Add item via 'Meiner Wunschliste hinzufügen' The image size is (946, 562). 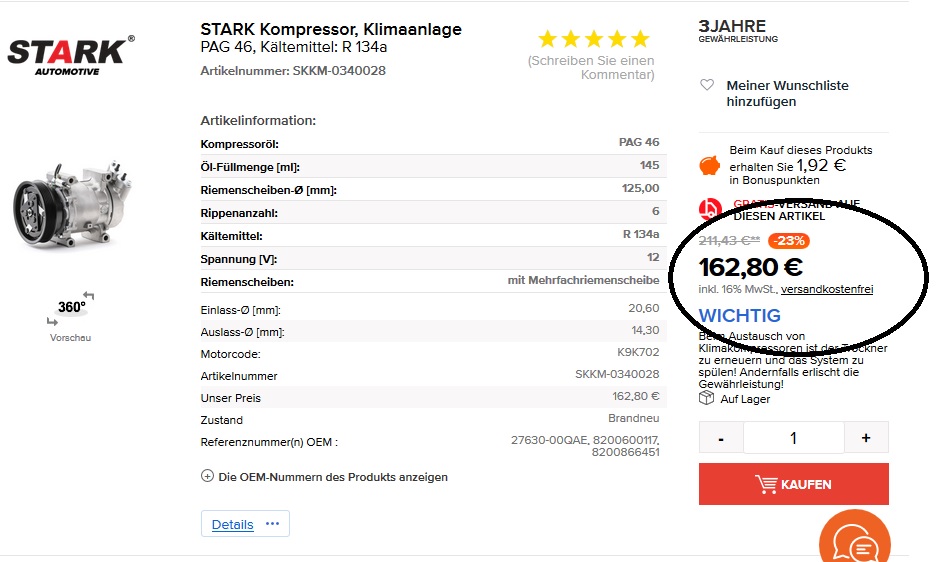pyautogui.click(x=787, y=93)
